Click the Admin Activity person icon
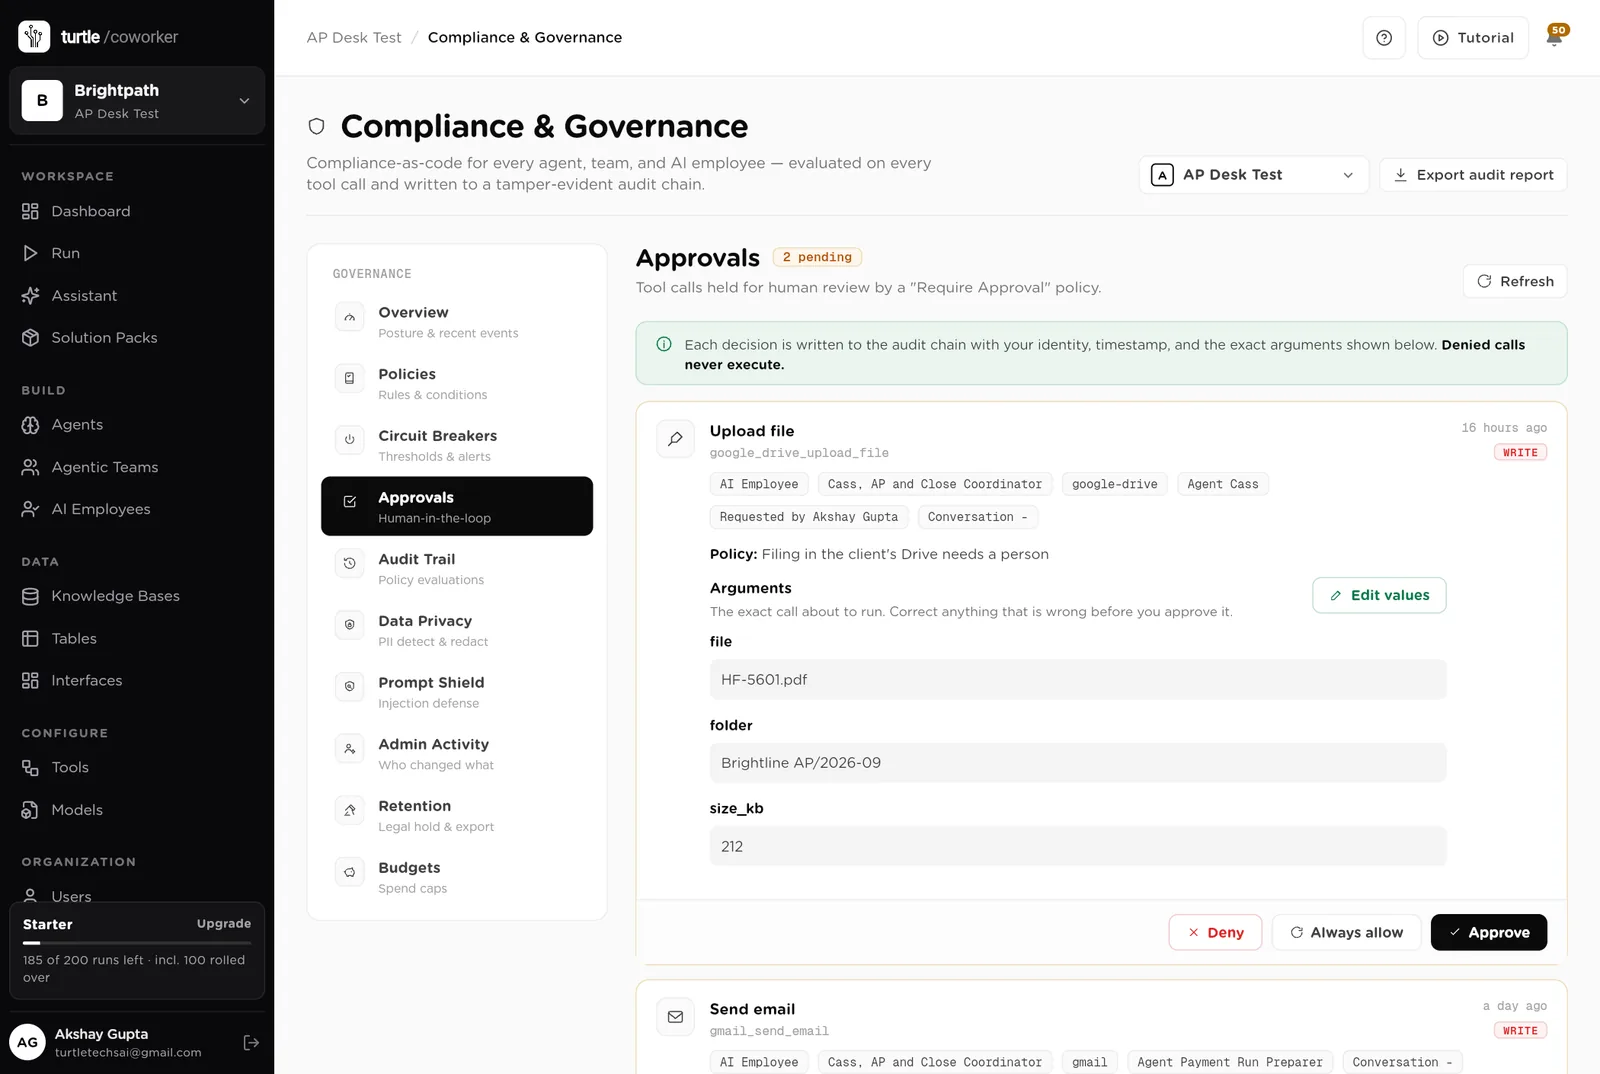The image size is (1600, 1074). 349,749
